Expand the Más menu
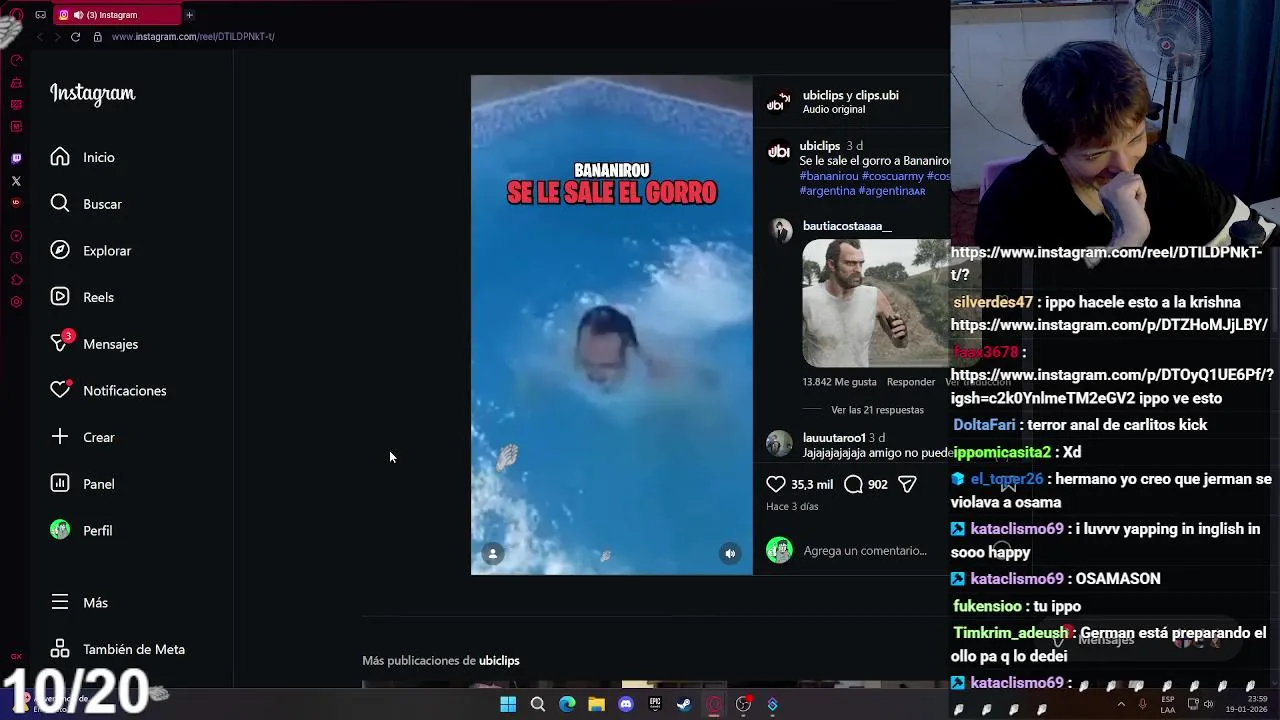 (x=79, y=602)
